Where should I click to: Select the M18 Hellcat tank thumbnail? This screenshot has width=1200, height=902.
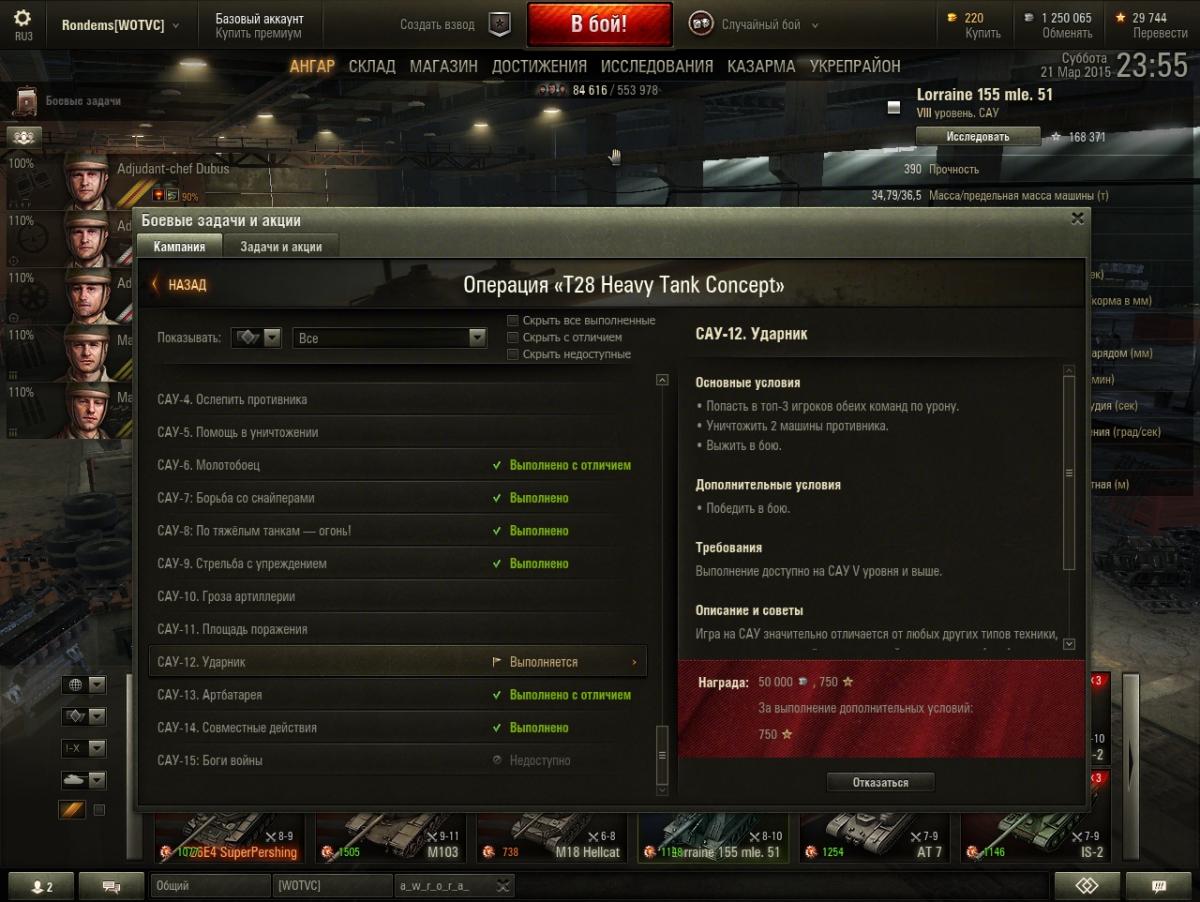(x=554, y=837)
